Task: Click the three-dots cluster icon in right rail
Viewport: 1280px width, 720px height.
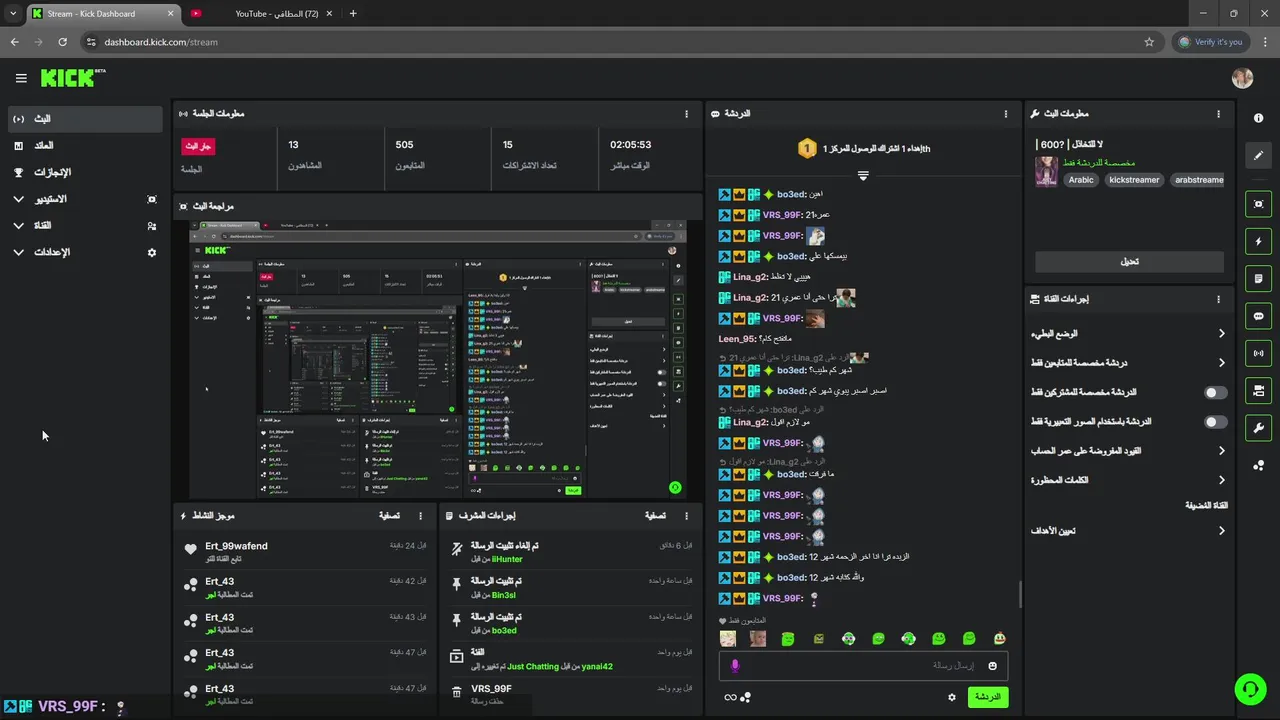Action: [x=1258, y=465]
